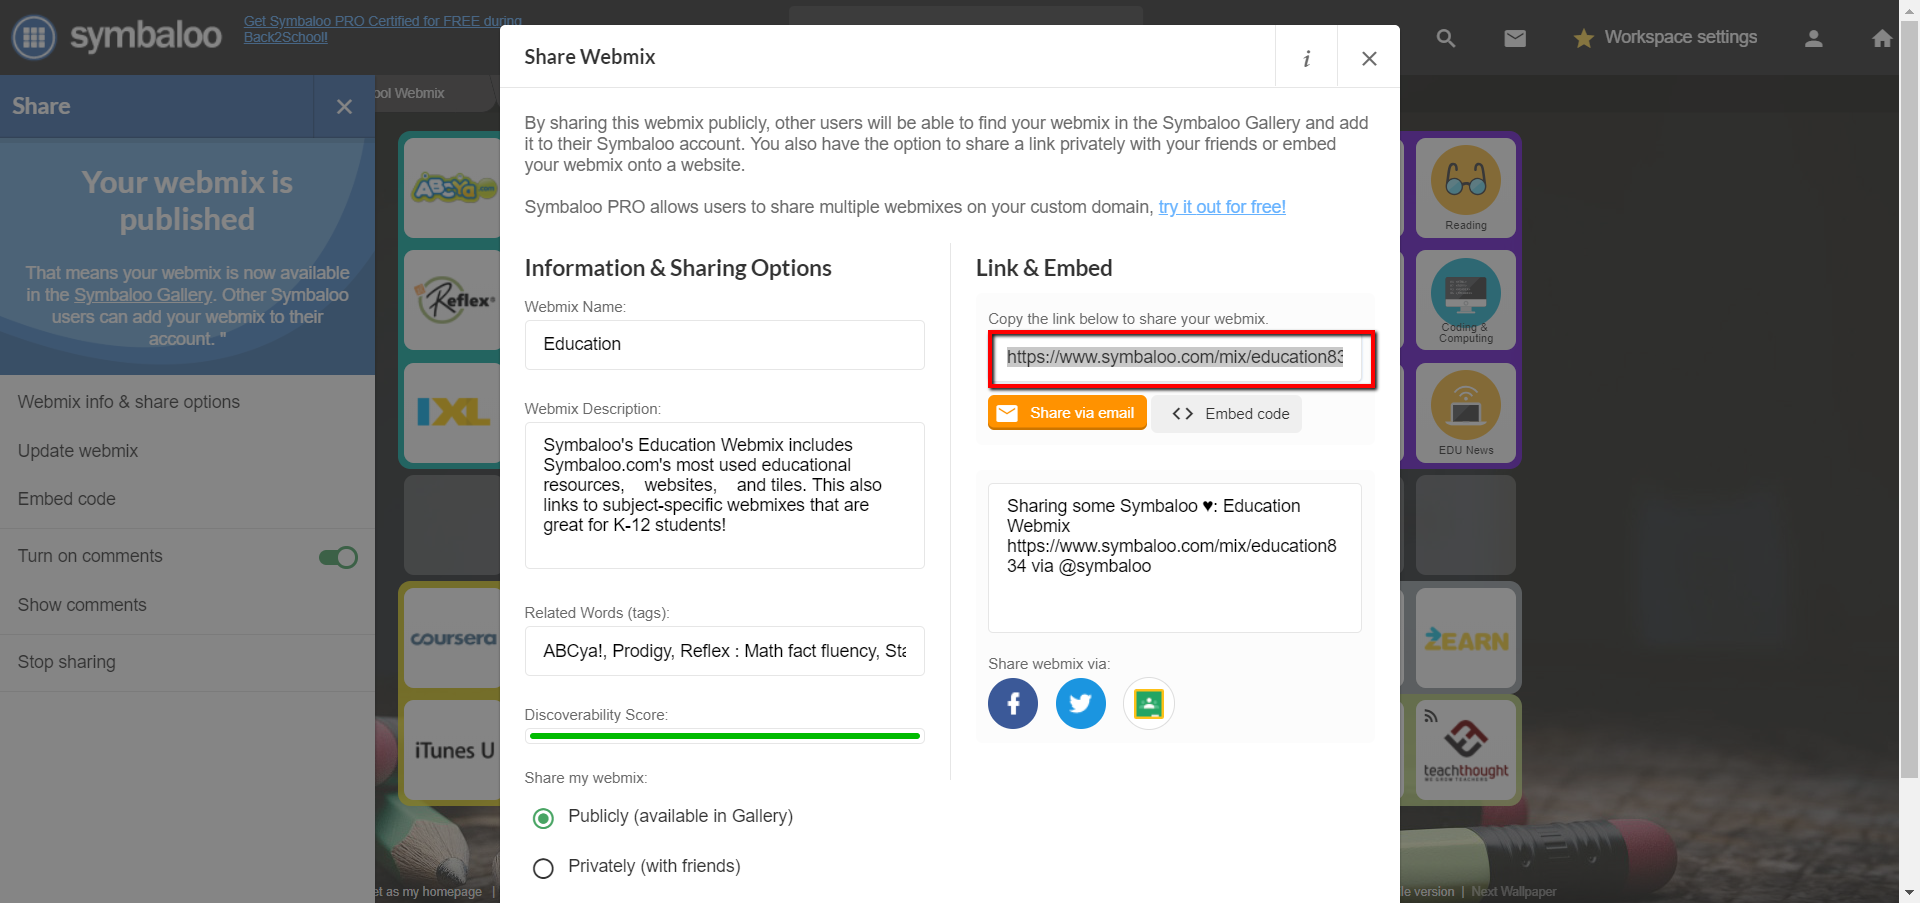Click the search magnifier icon
Image resolution: width=1920 pixels, height=903 pixels.
pyautogui.click(x=1445, y=38)
